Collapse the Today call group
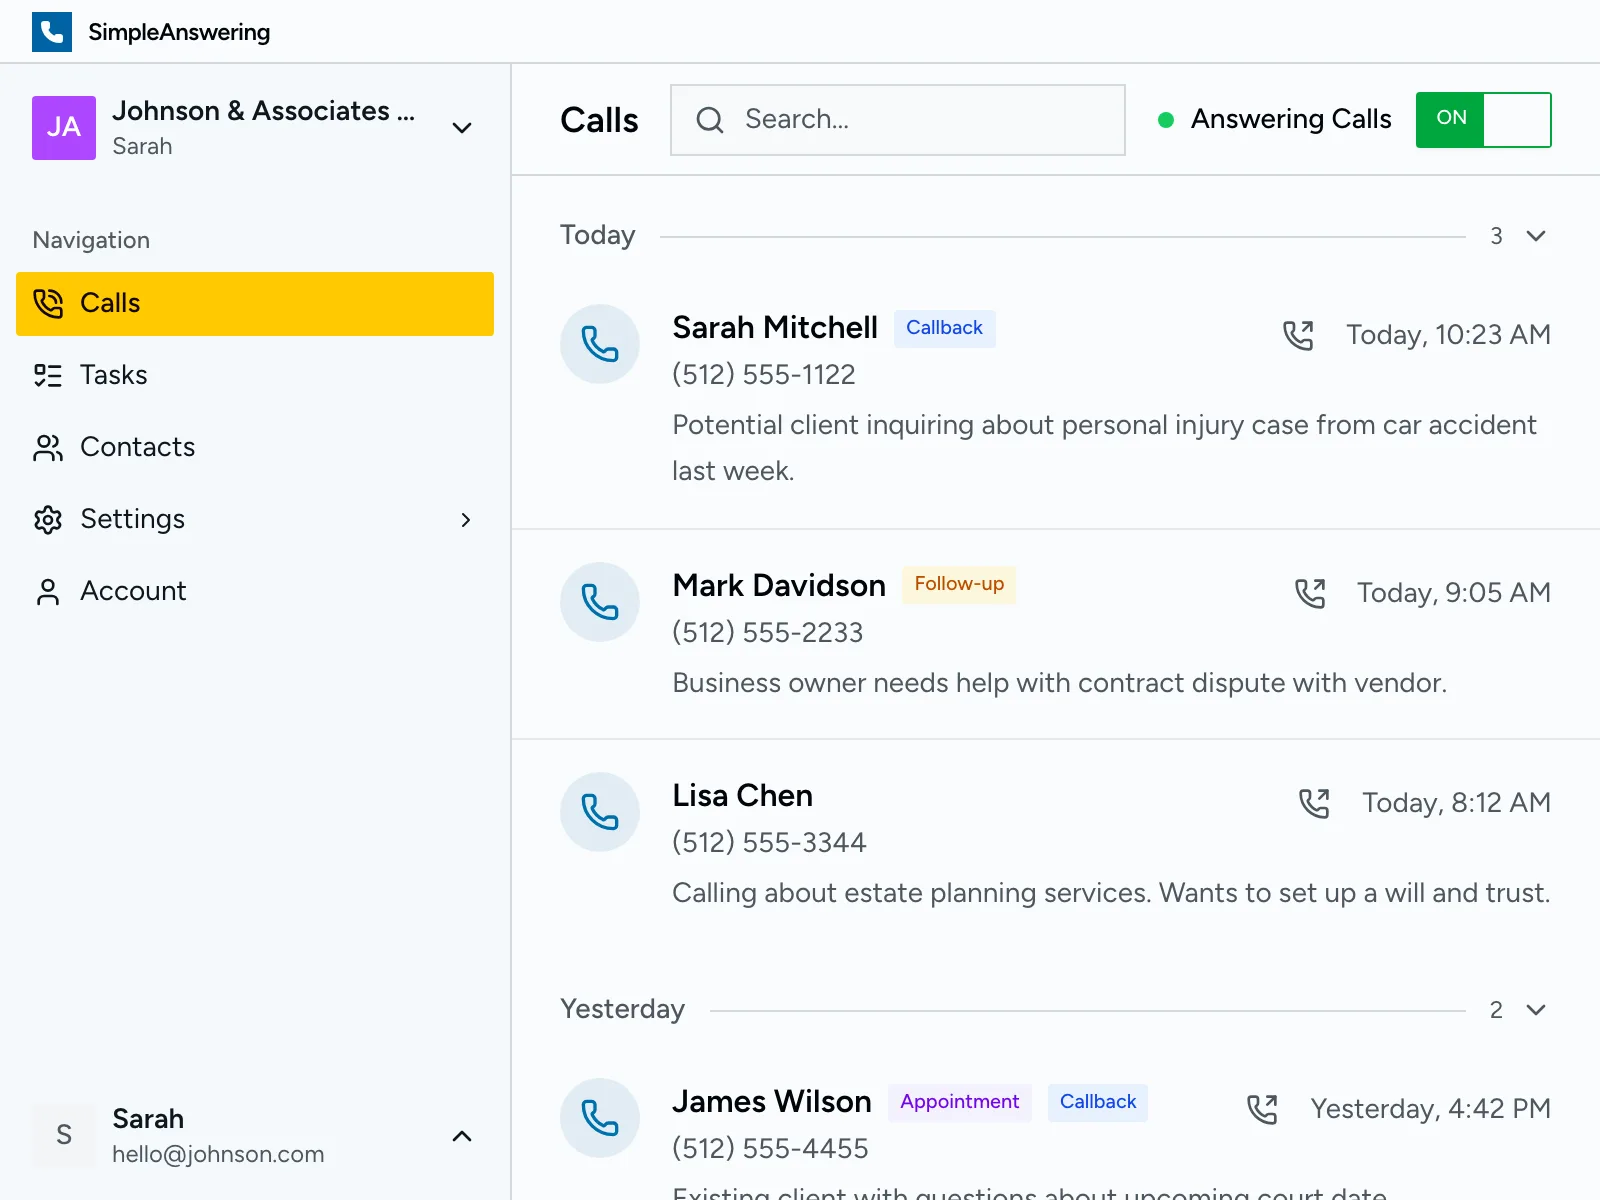 pos(1535,236)
